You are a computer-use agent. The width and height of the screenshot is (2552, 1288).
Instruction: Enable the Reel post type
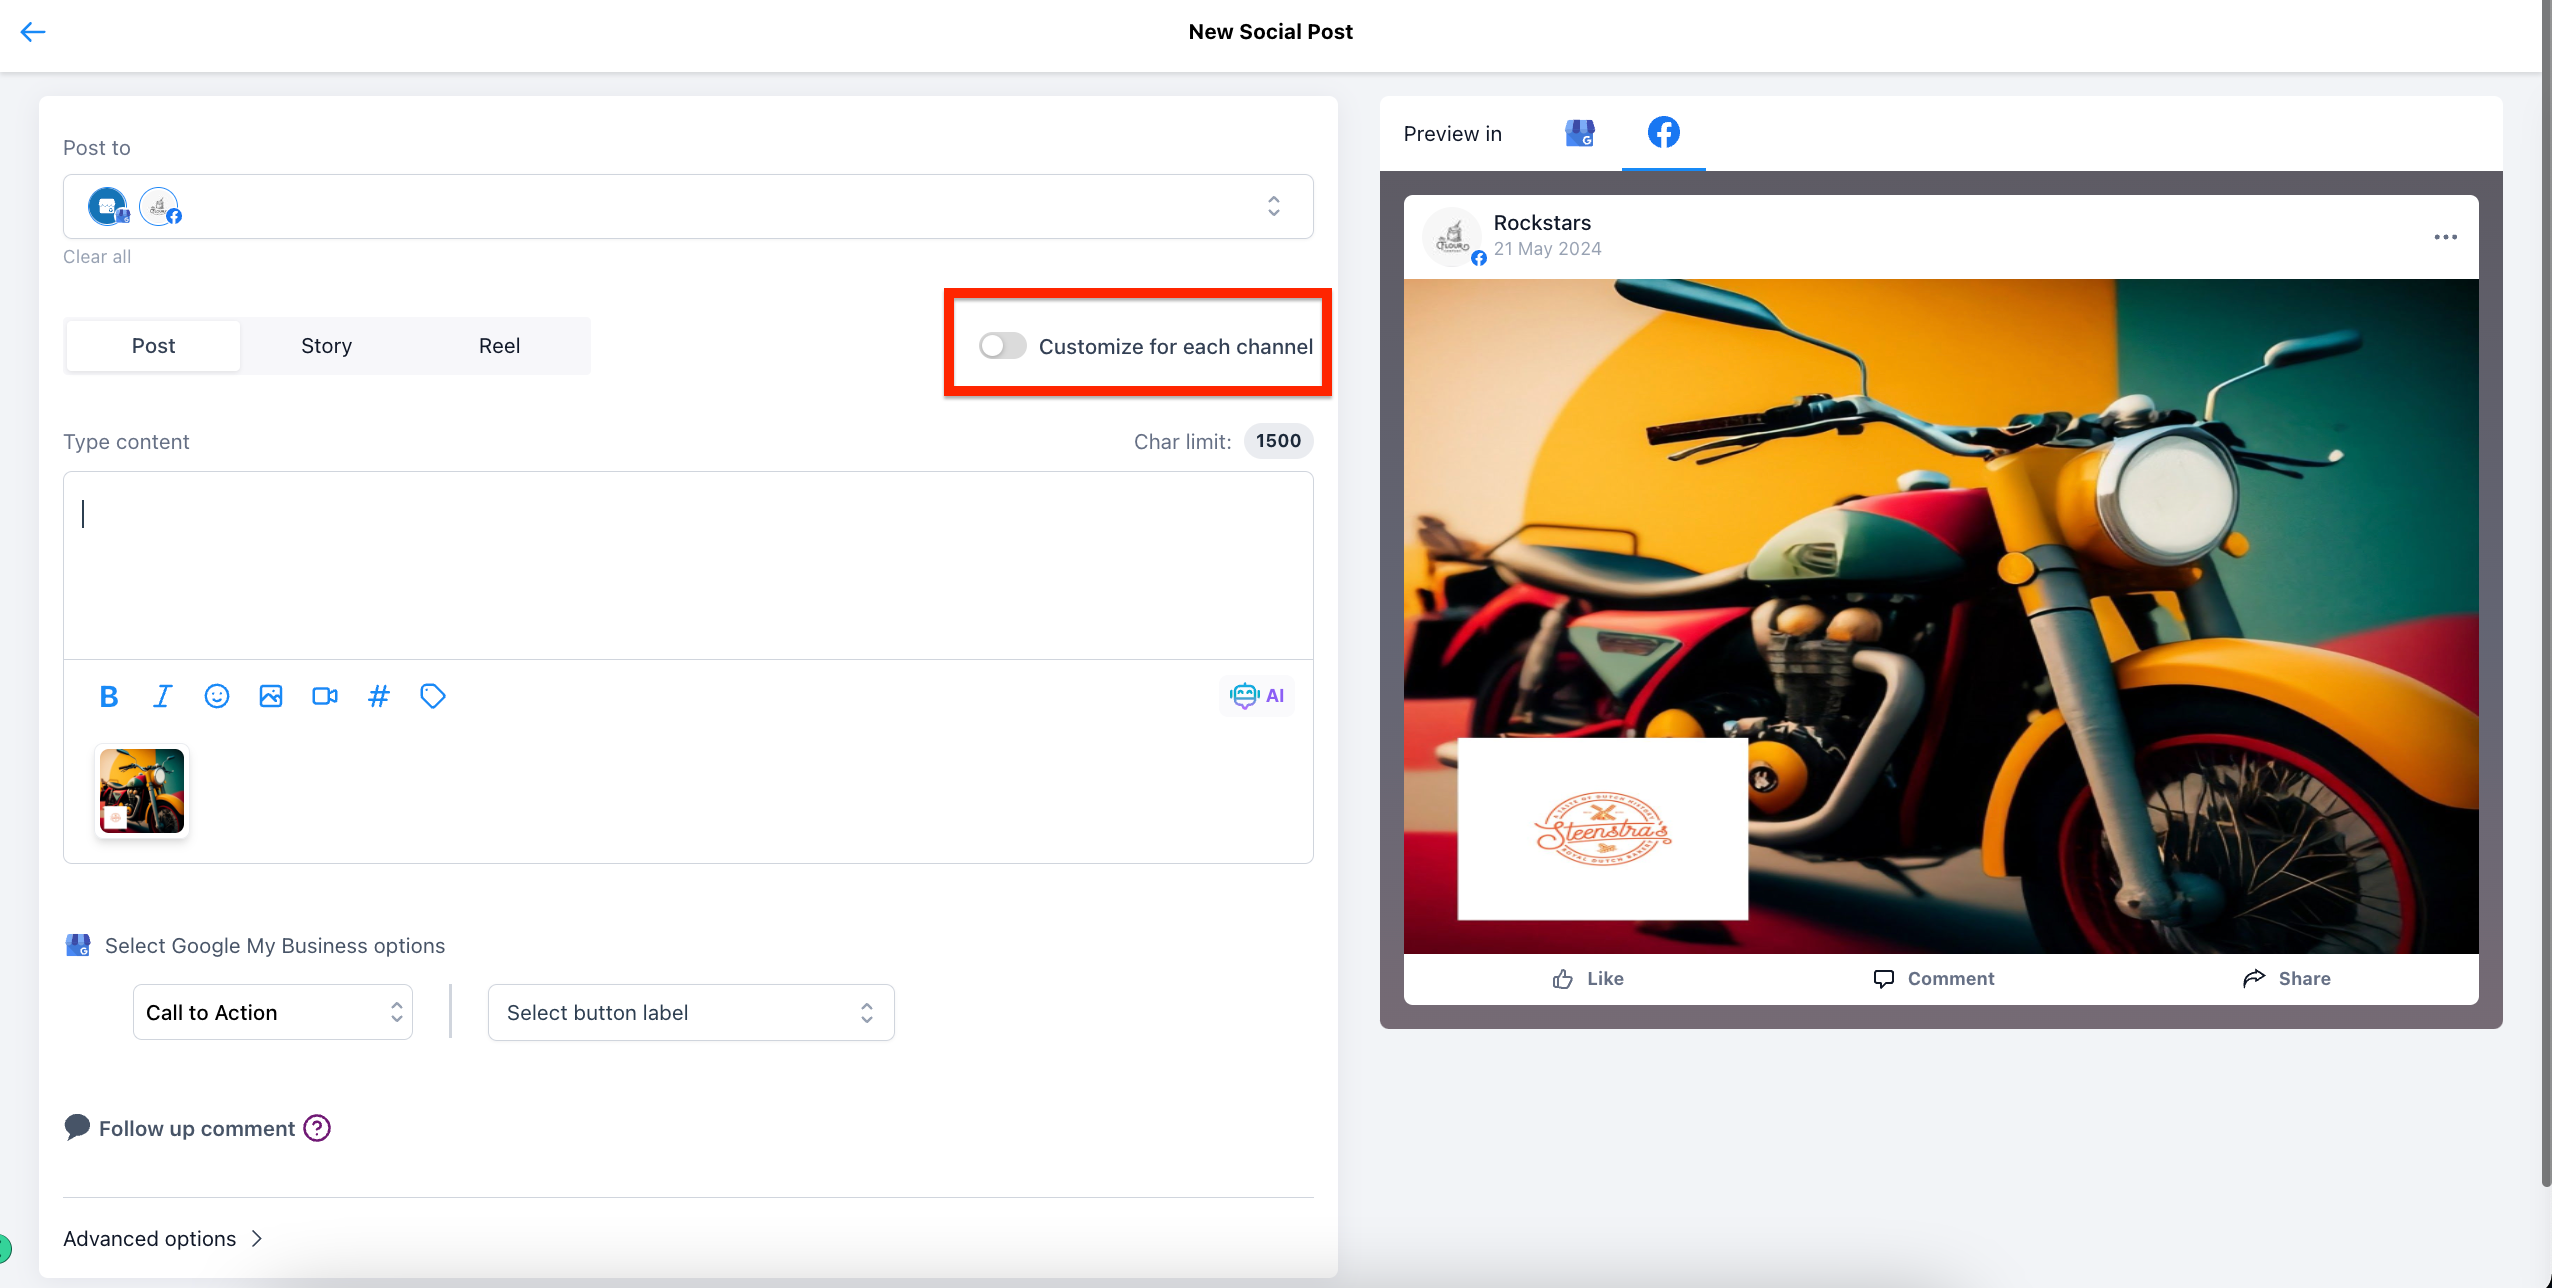(x=501, y=345)
